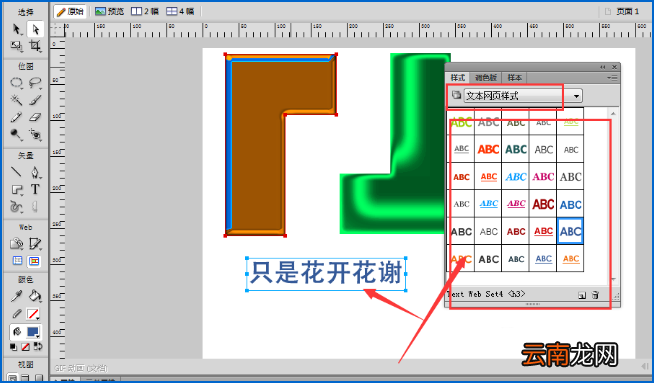The height and width of the screenshot is (383, 655).
Task: Select the Text tool
Action: pos(35,189)
